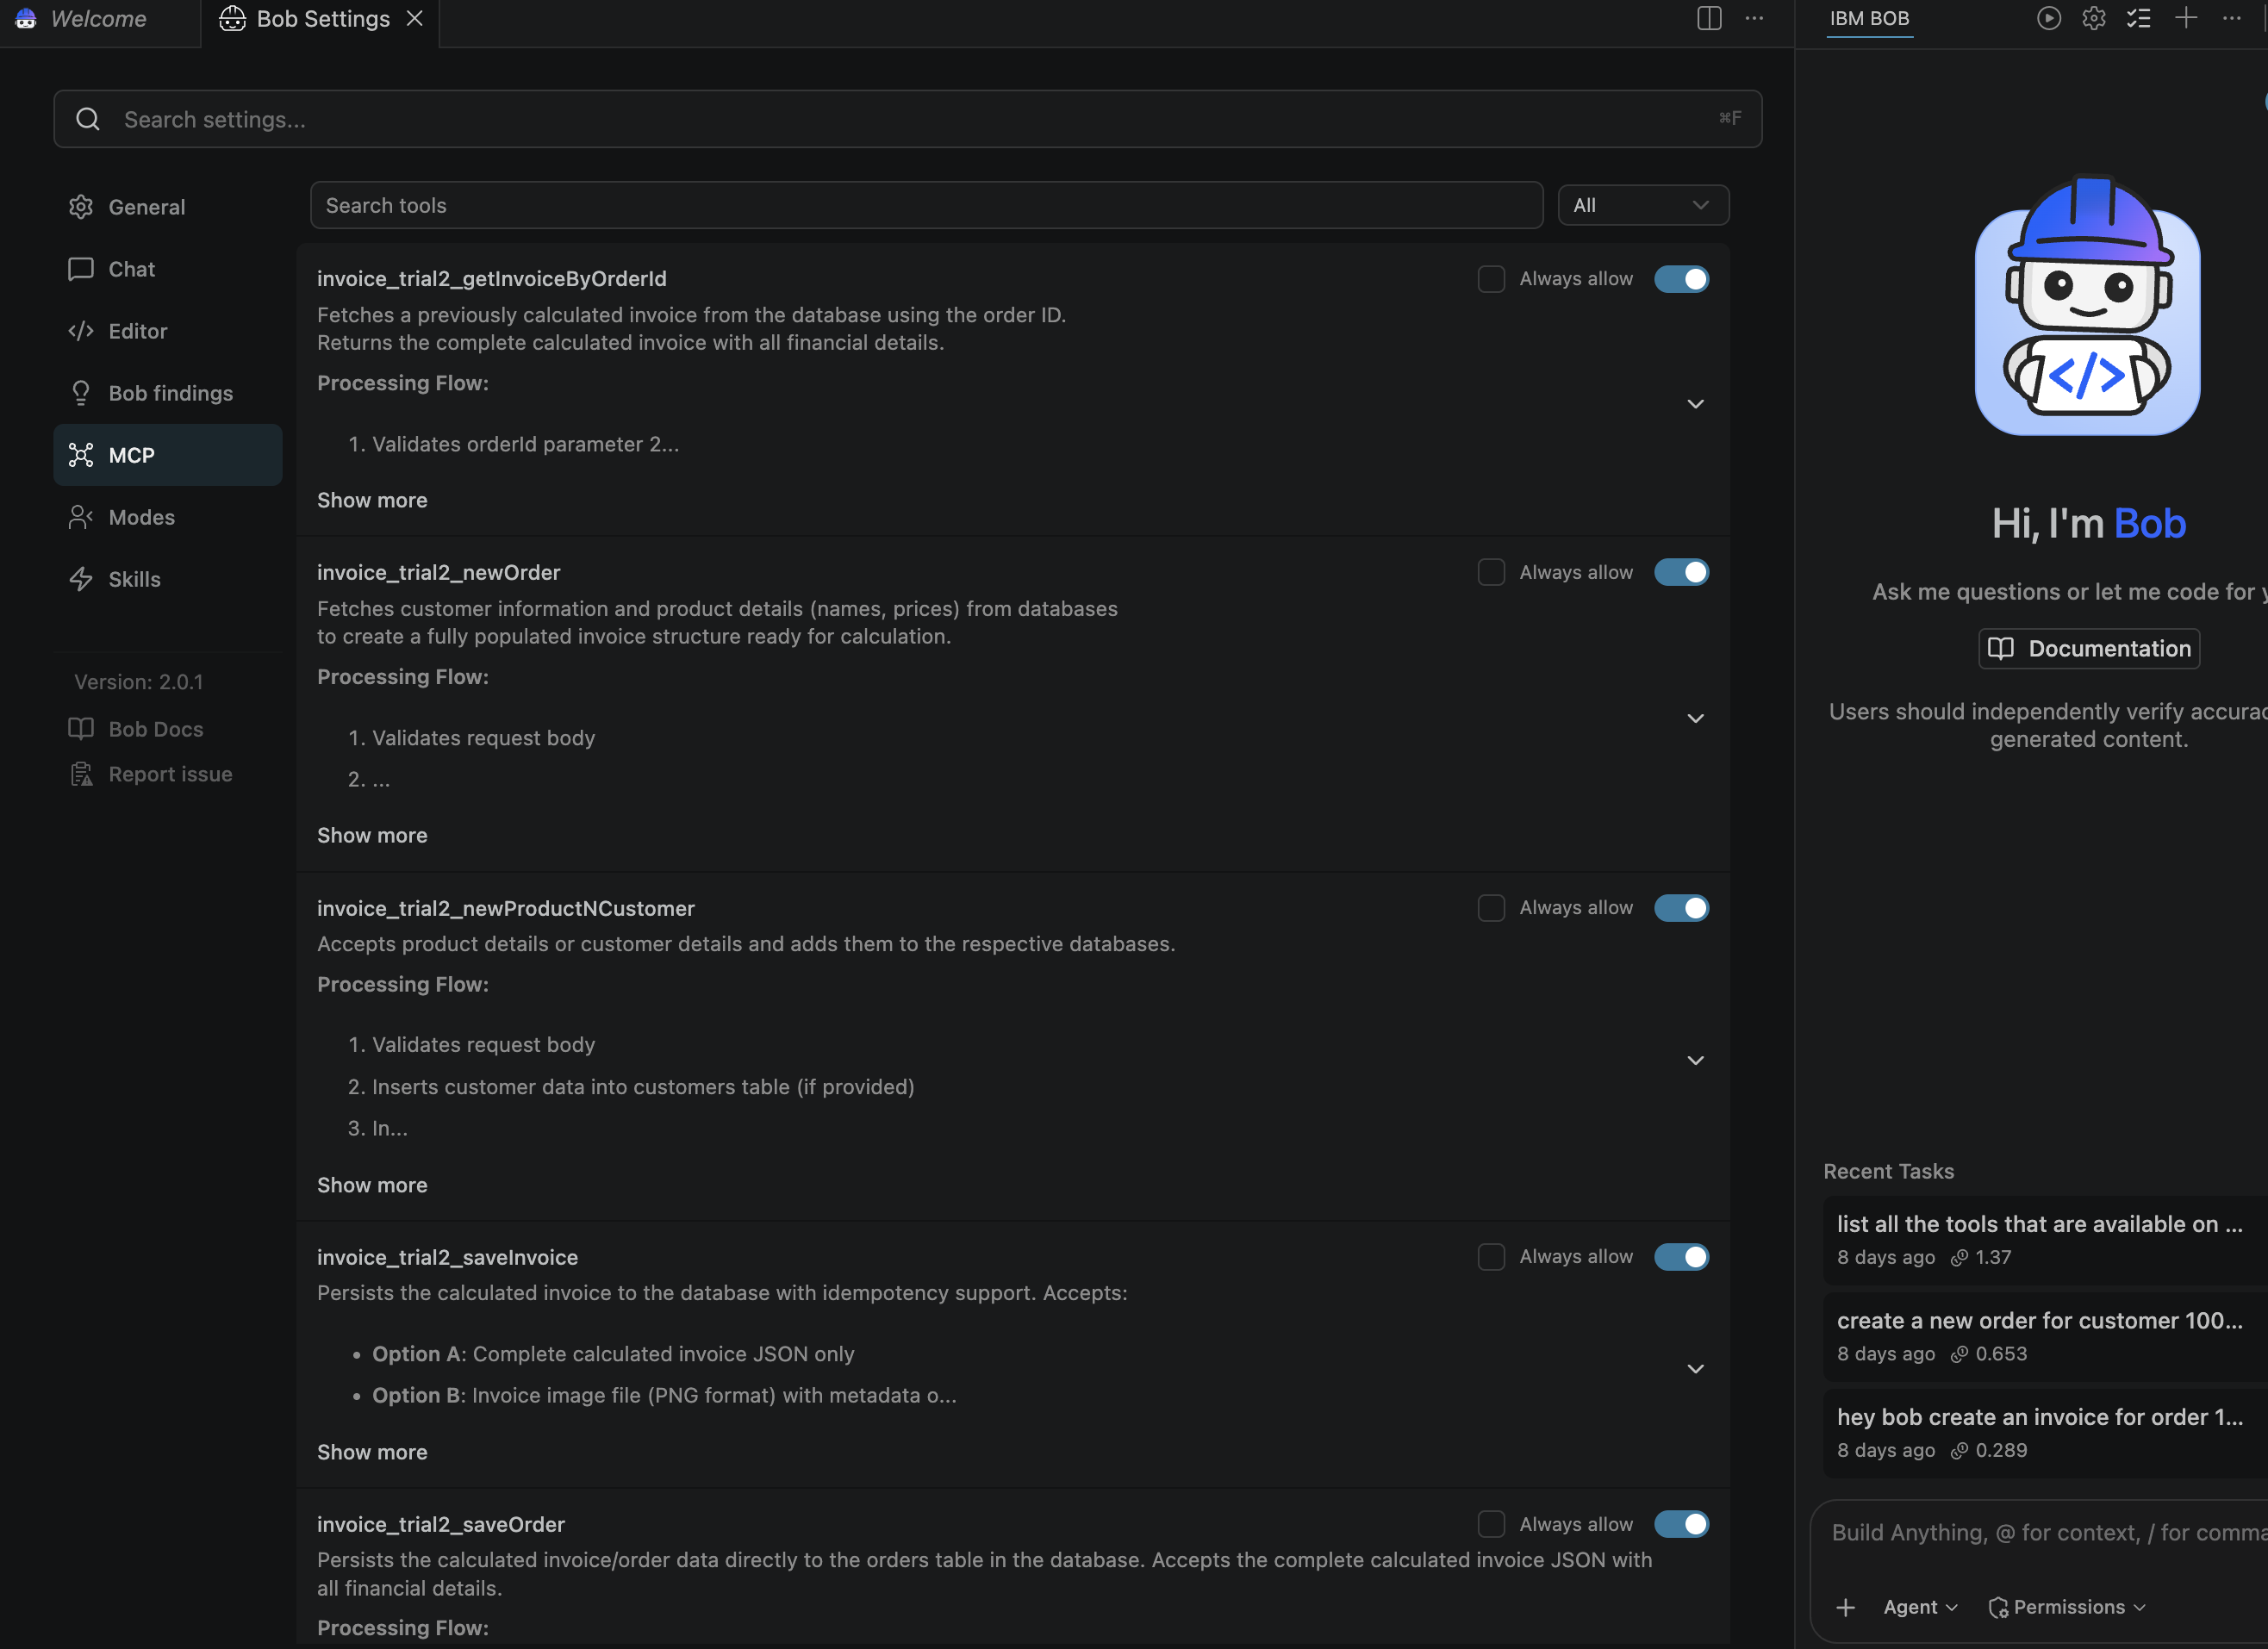2268x1649 pixels.
Task: Open recent task 'list all the tools that are available'
Action: pyautogui.click(x=2045, y=1239)
